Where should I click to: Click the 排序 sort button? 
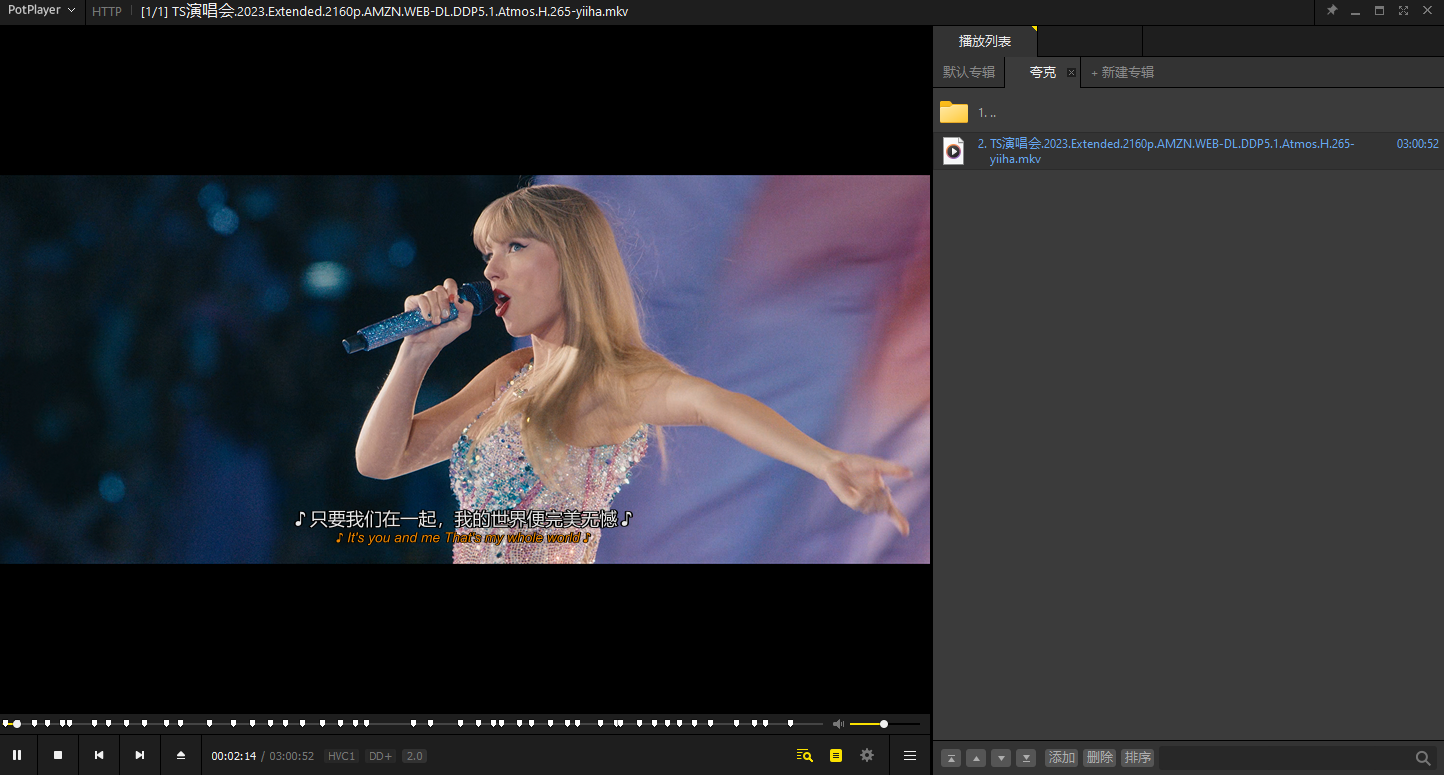click(1137, 758)
